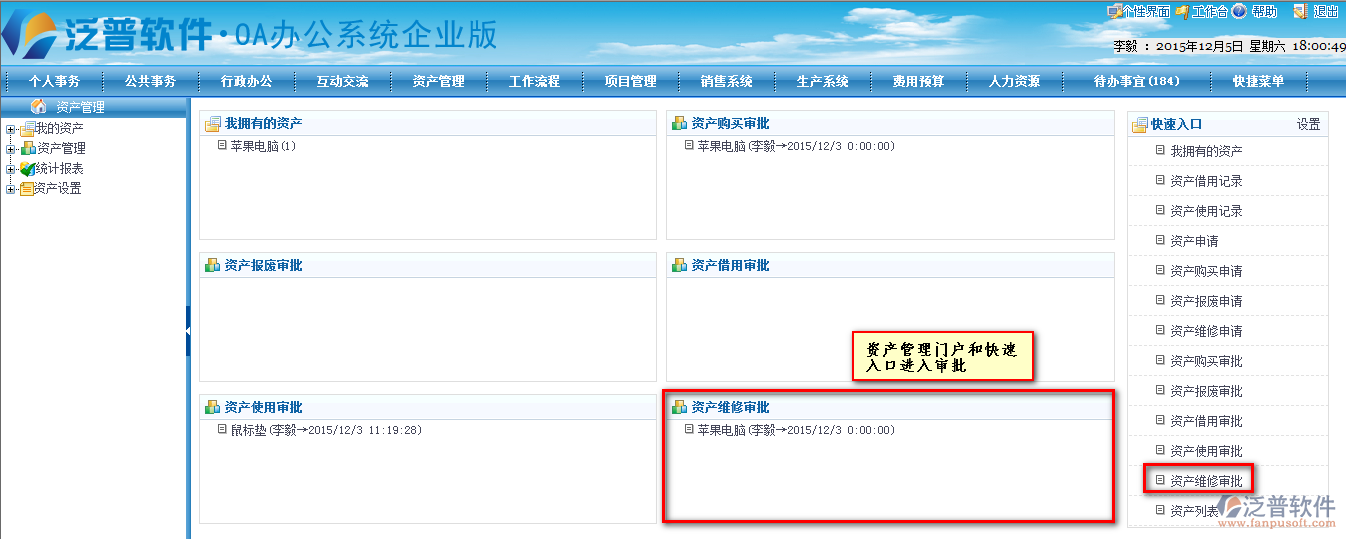Open the 工作流程 menu

(534, 81)
